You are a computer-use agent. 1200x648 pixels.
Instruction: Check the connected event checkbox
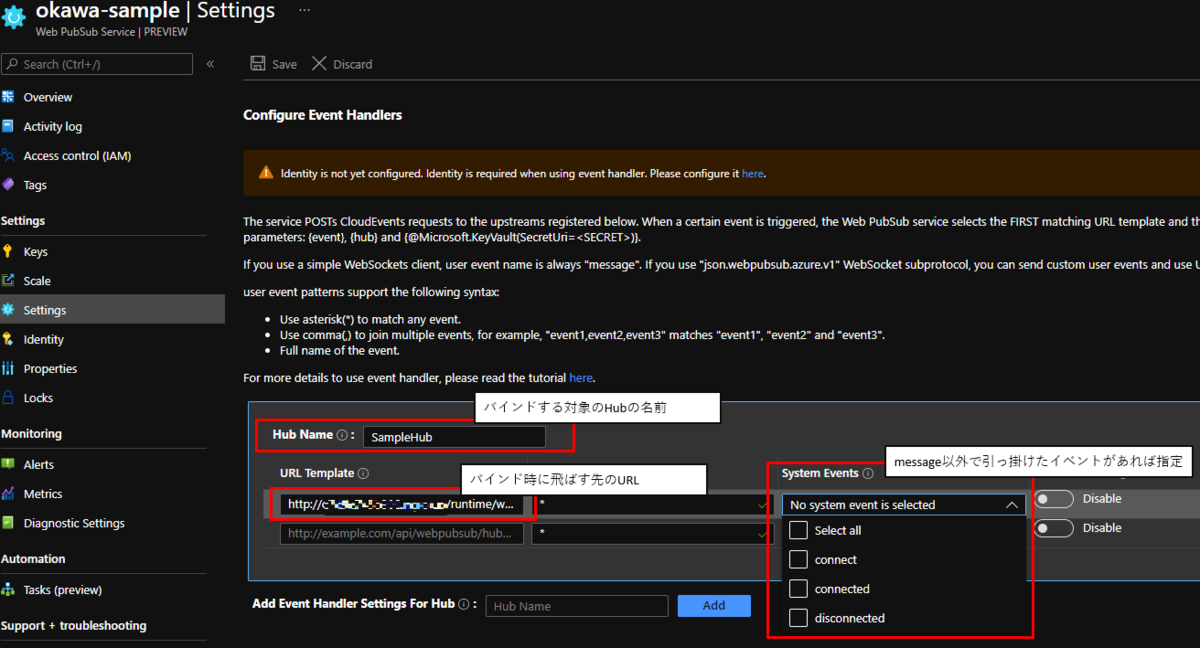tap(798, 588)
